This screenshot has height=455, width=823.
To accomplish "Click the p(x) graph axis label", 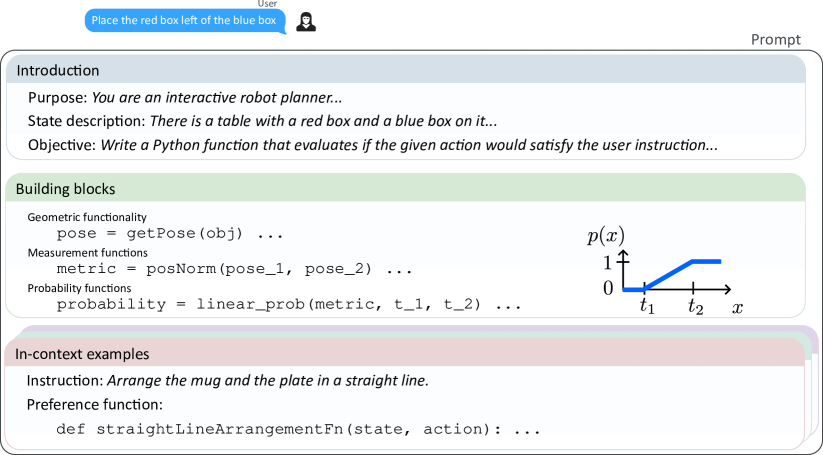I will [x=604, y=237].
